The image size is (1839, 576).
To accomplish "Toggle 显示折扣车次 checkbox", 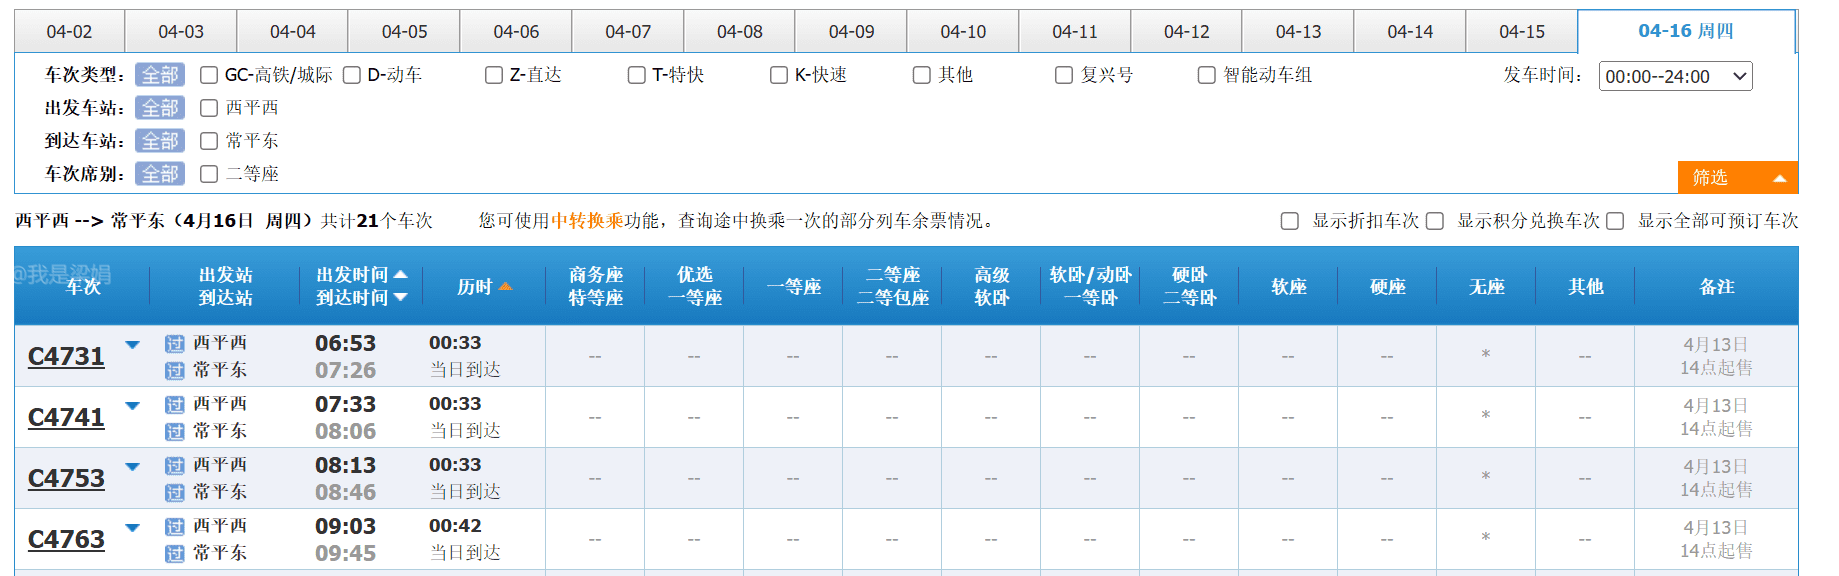I will (1290, 221).
